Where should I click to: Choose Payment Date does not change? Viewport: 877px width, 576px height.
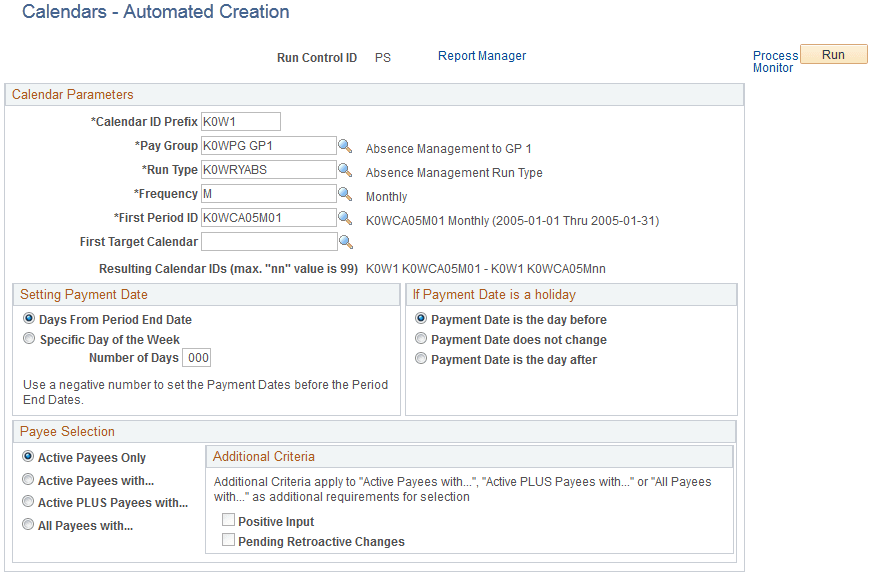coord(421,338)
